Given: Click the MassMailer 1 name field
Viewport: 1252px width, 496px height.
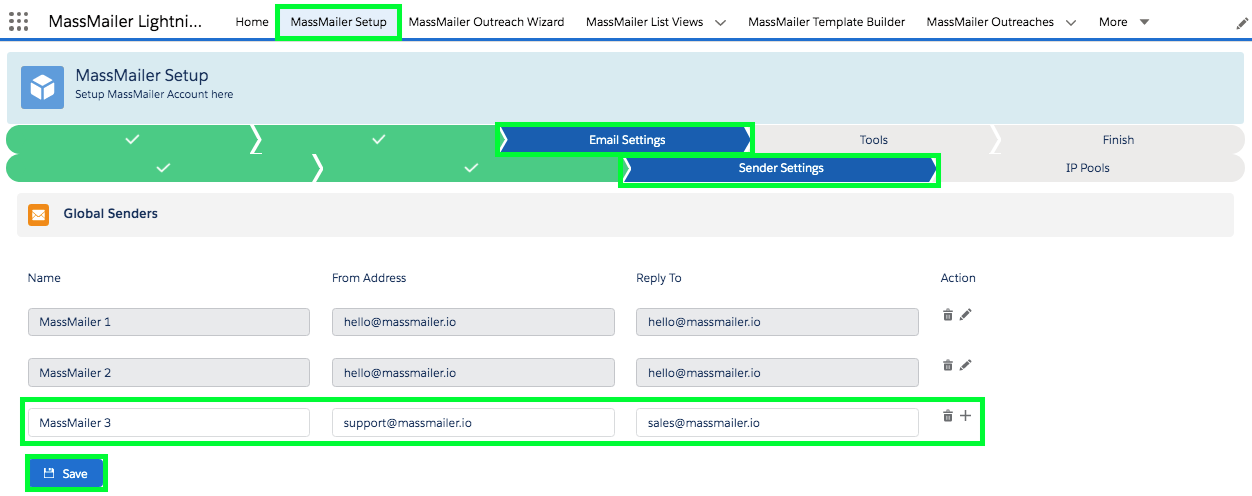Looking at the screenshot, I should (169, 322).
